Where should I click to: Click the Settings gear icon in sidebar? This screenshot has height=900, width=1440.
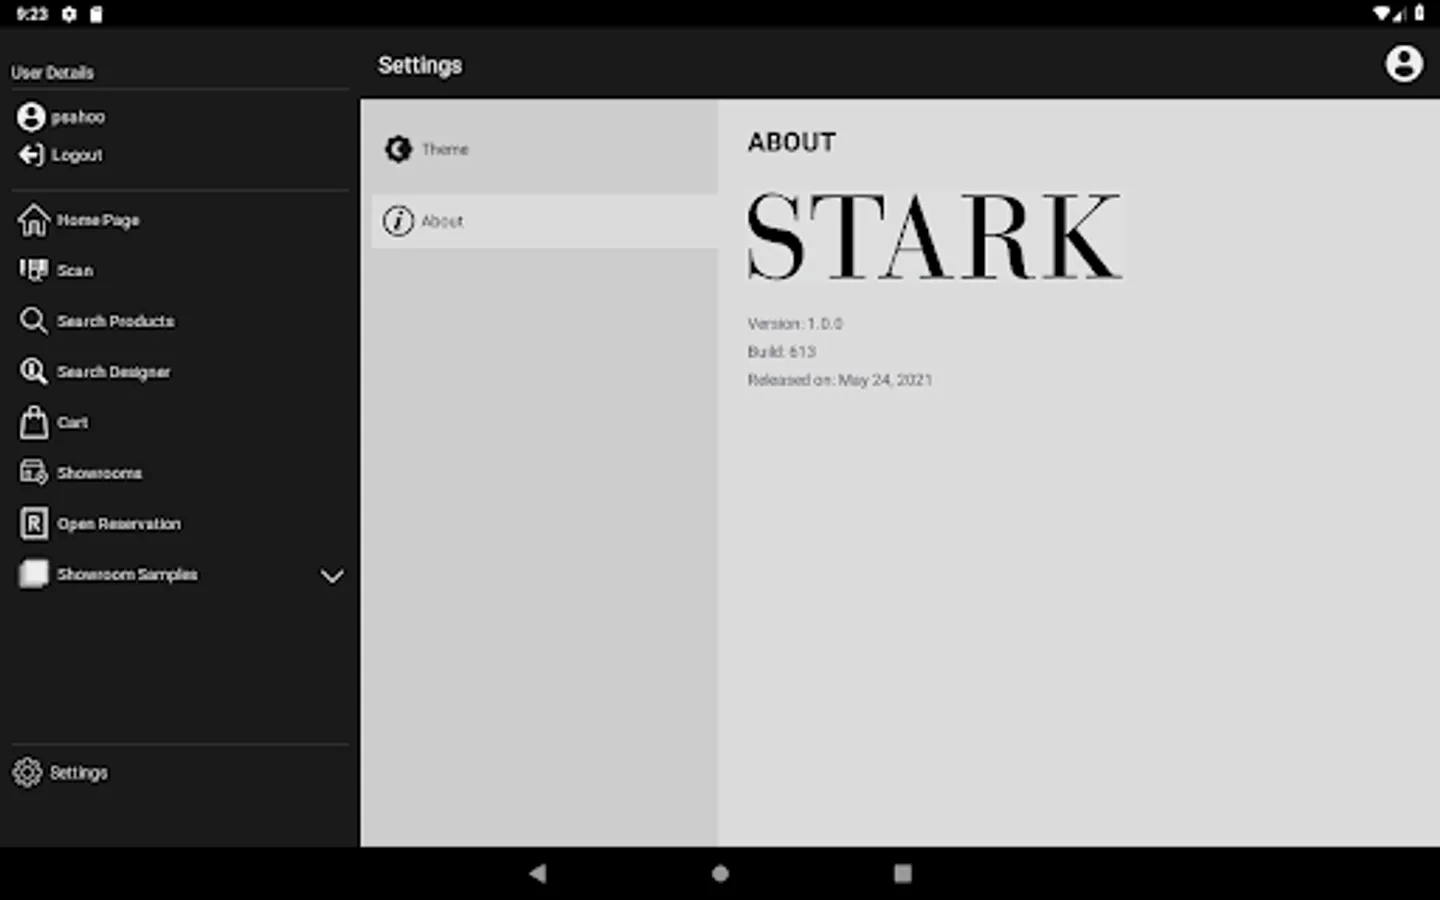point(27,772)
